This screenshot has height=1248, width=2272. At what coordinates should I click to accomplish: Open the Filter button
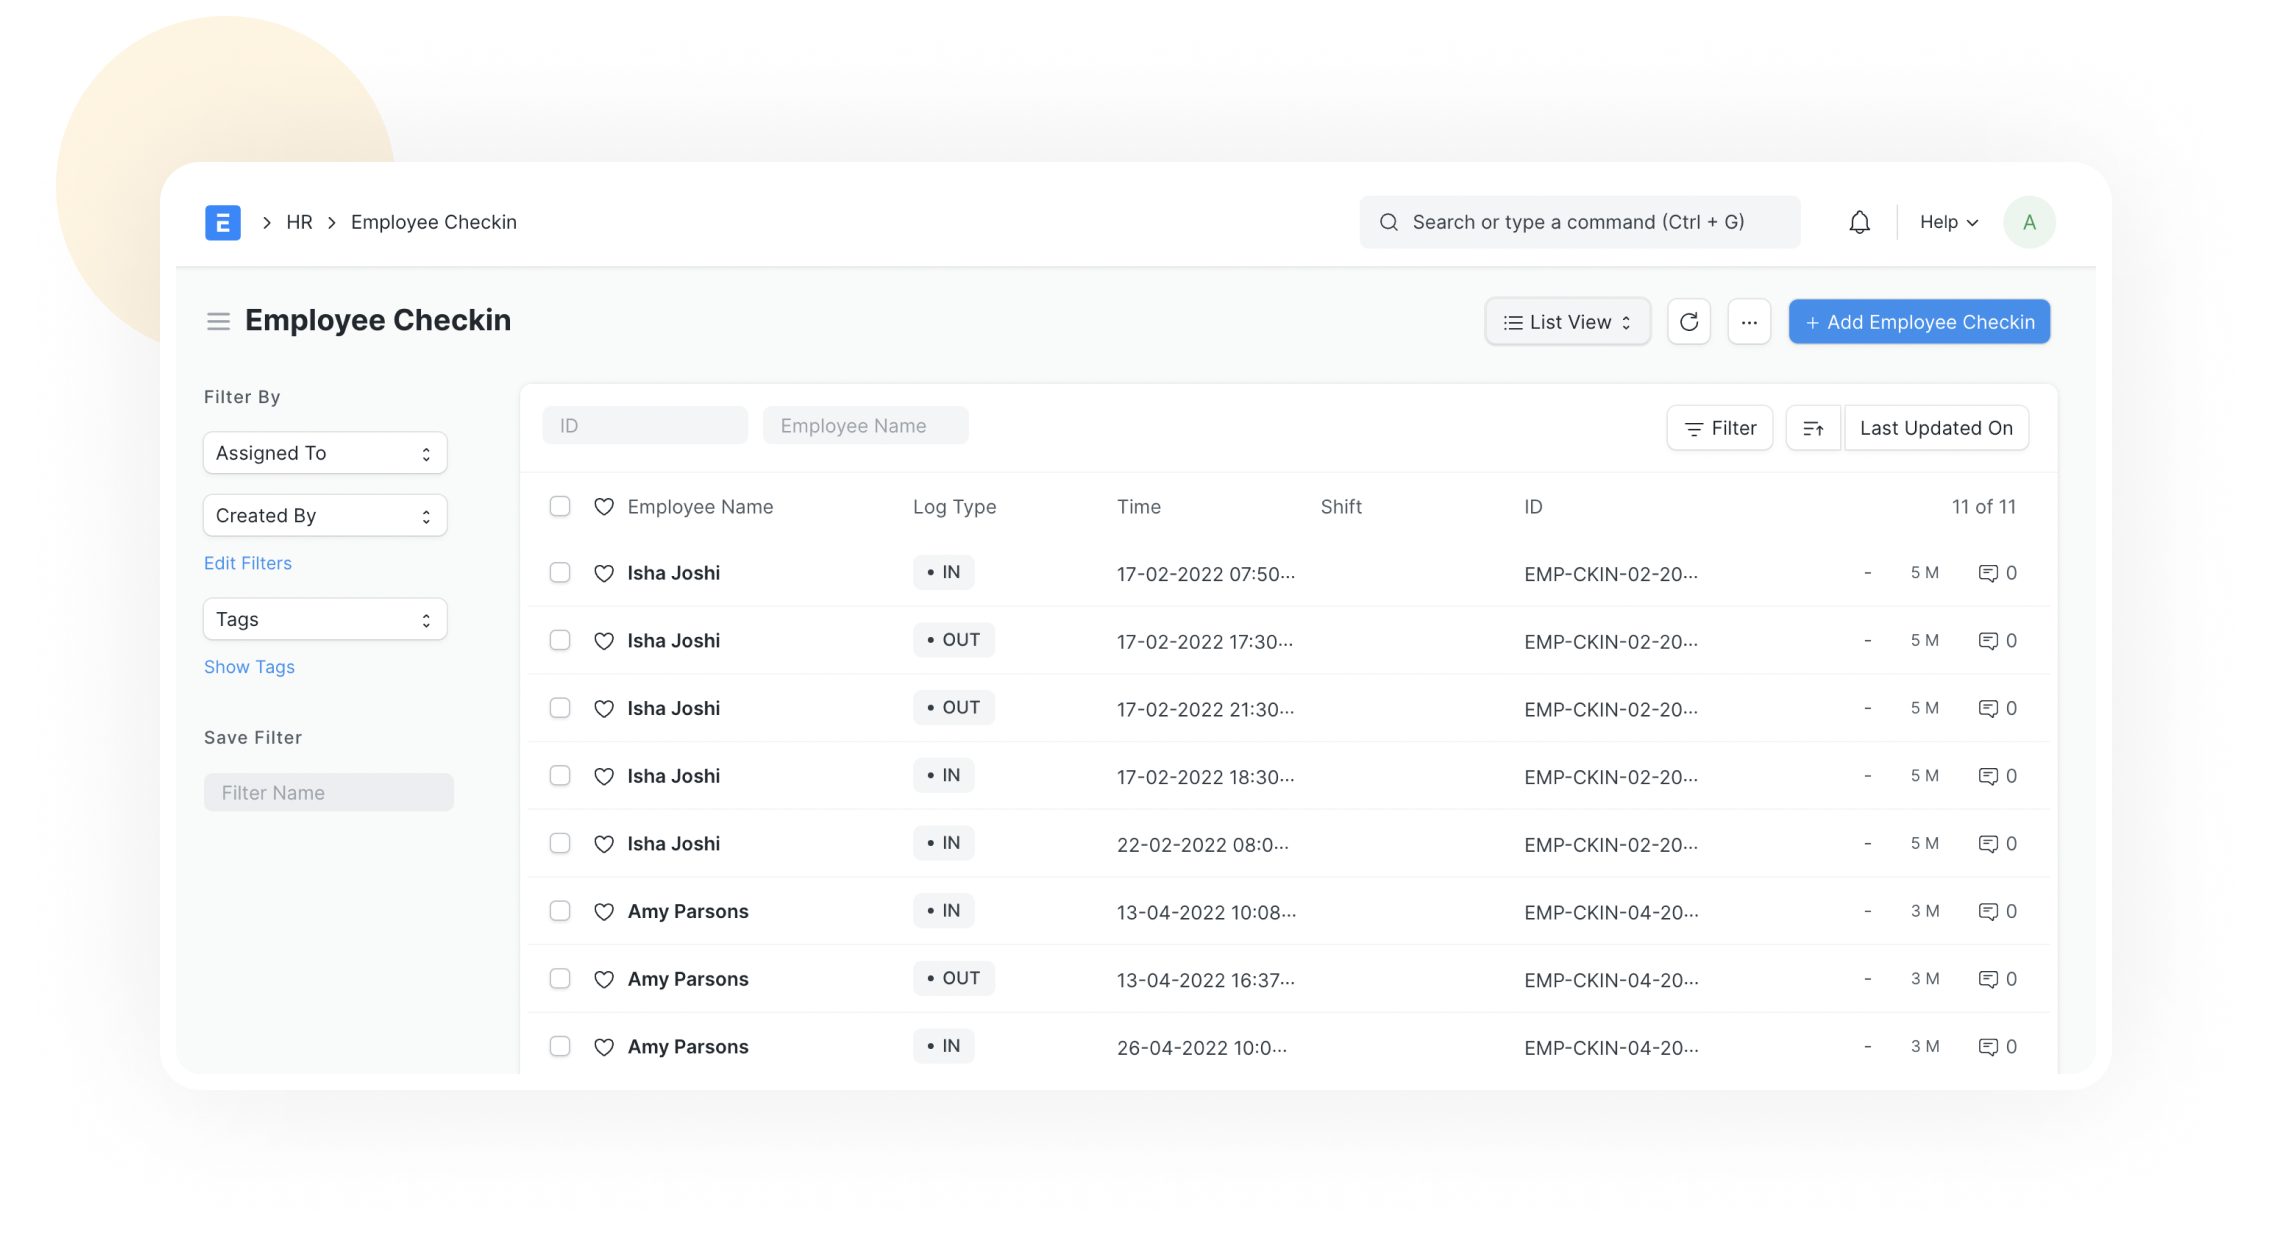pos(1720,428)
